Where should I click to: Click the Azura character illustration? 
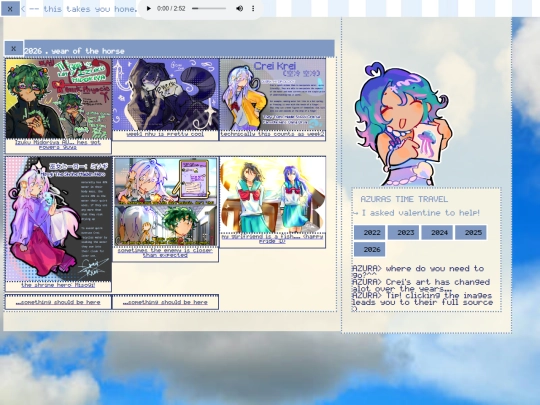click(404, 124)
